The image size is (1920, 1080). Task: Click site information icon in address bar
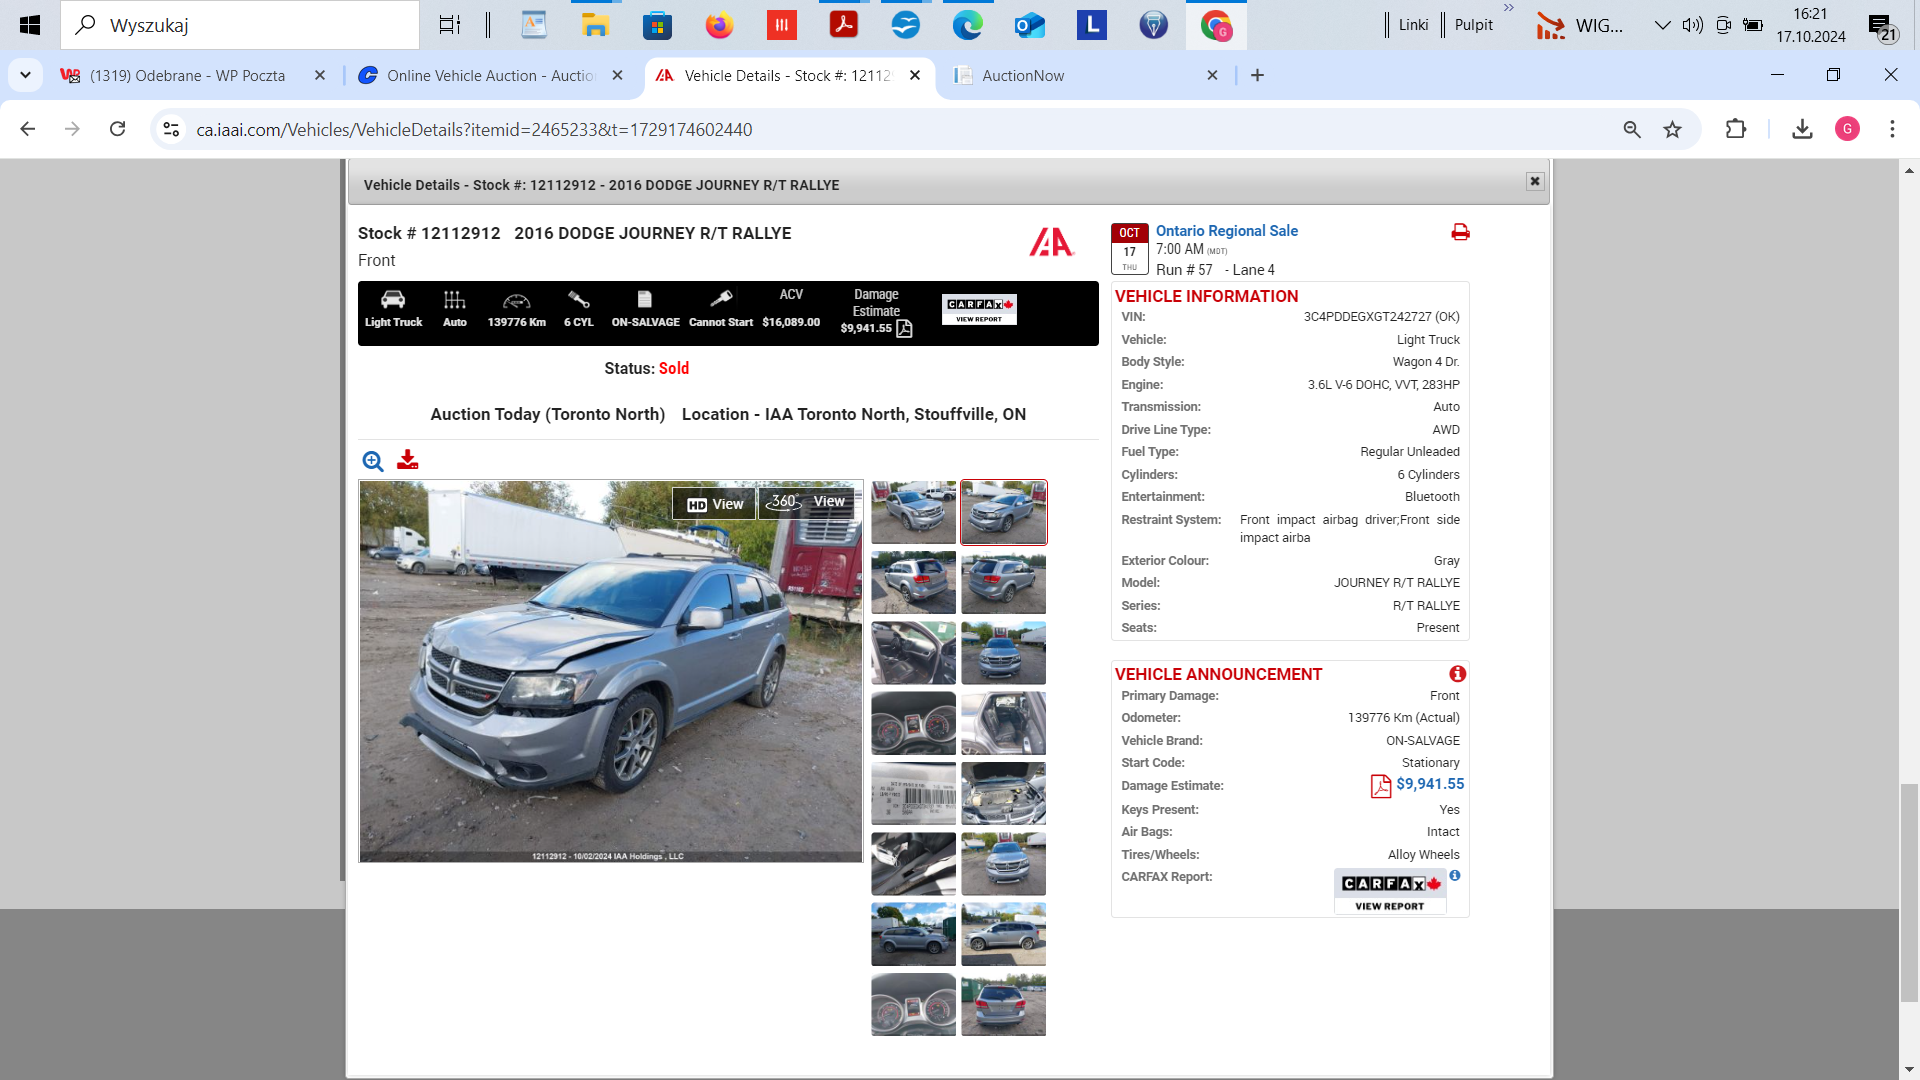pyautogui.click(x=171, y=129)
